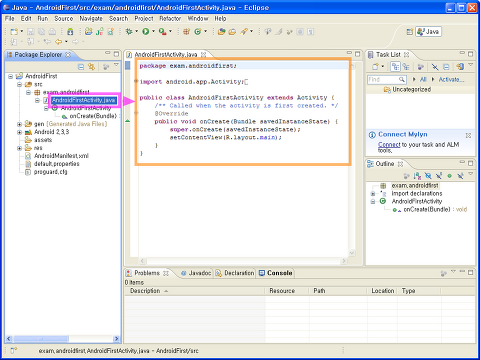
Task: Click the New Android test project icon
Action: [x=99, y=32]
